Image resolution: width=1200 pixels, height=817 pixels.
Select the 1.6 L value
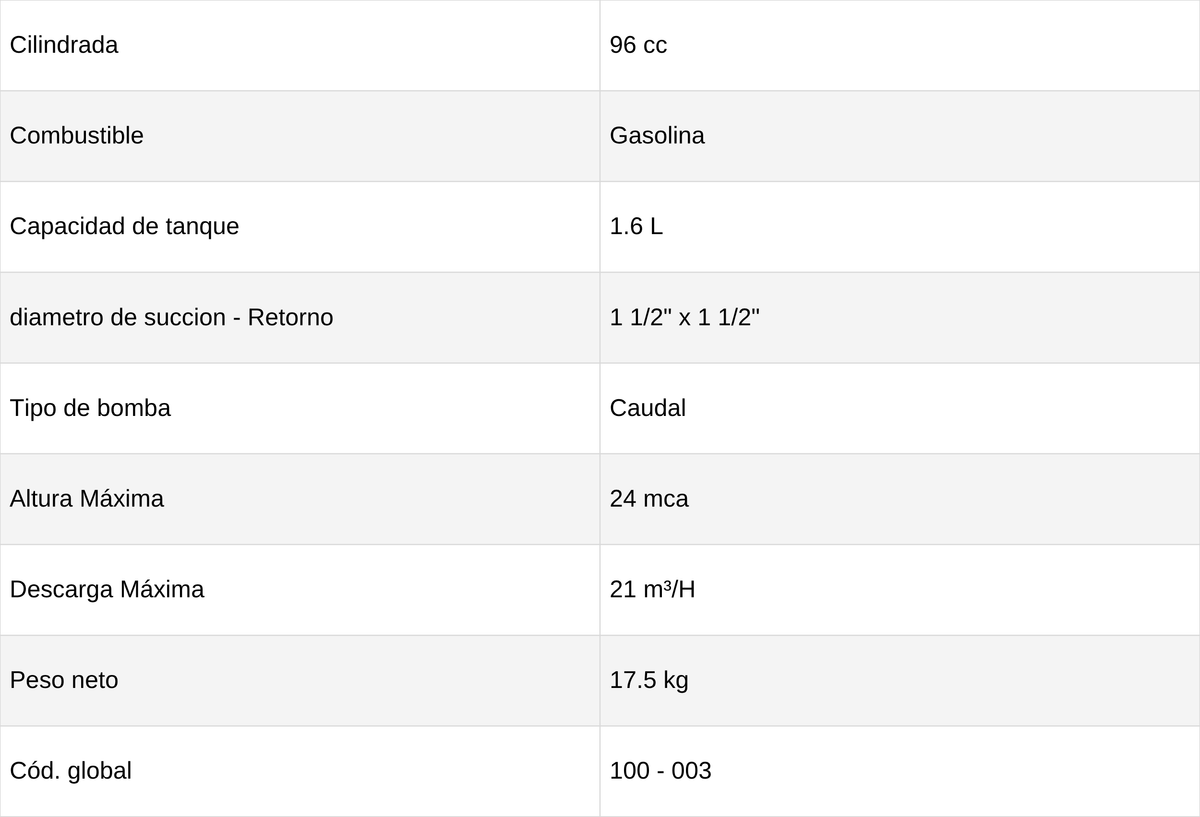pos(636,226)
